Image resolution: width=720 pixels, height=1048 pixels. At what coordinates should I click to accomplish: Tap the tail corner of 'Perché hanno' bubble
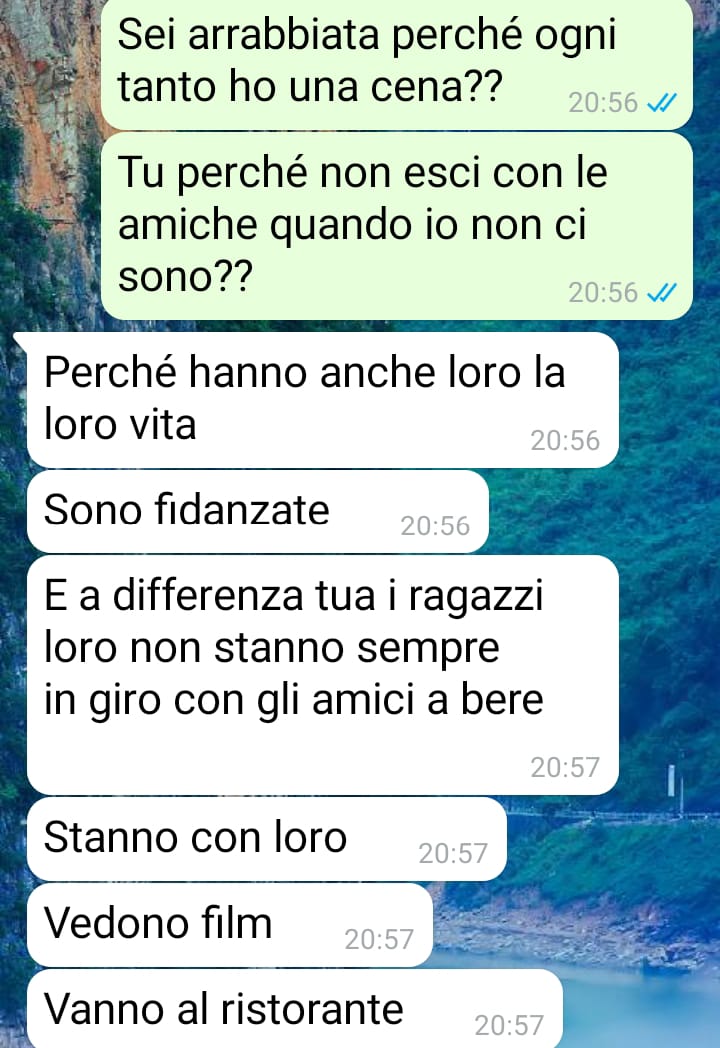[20, 340]
